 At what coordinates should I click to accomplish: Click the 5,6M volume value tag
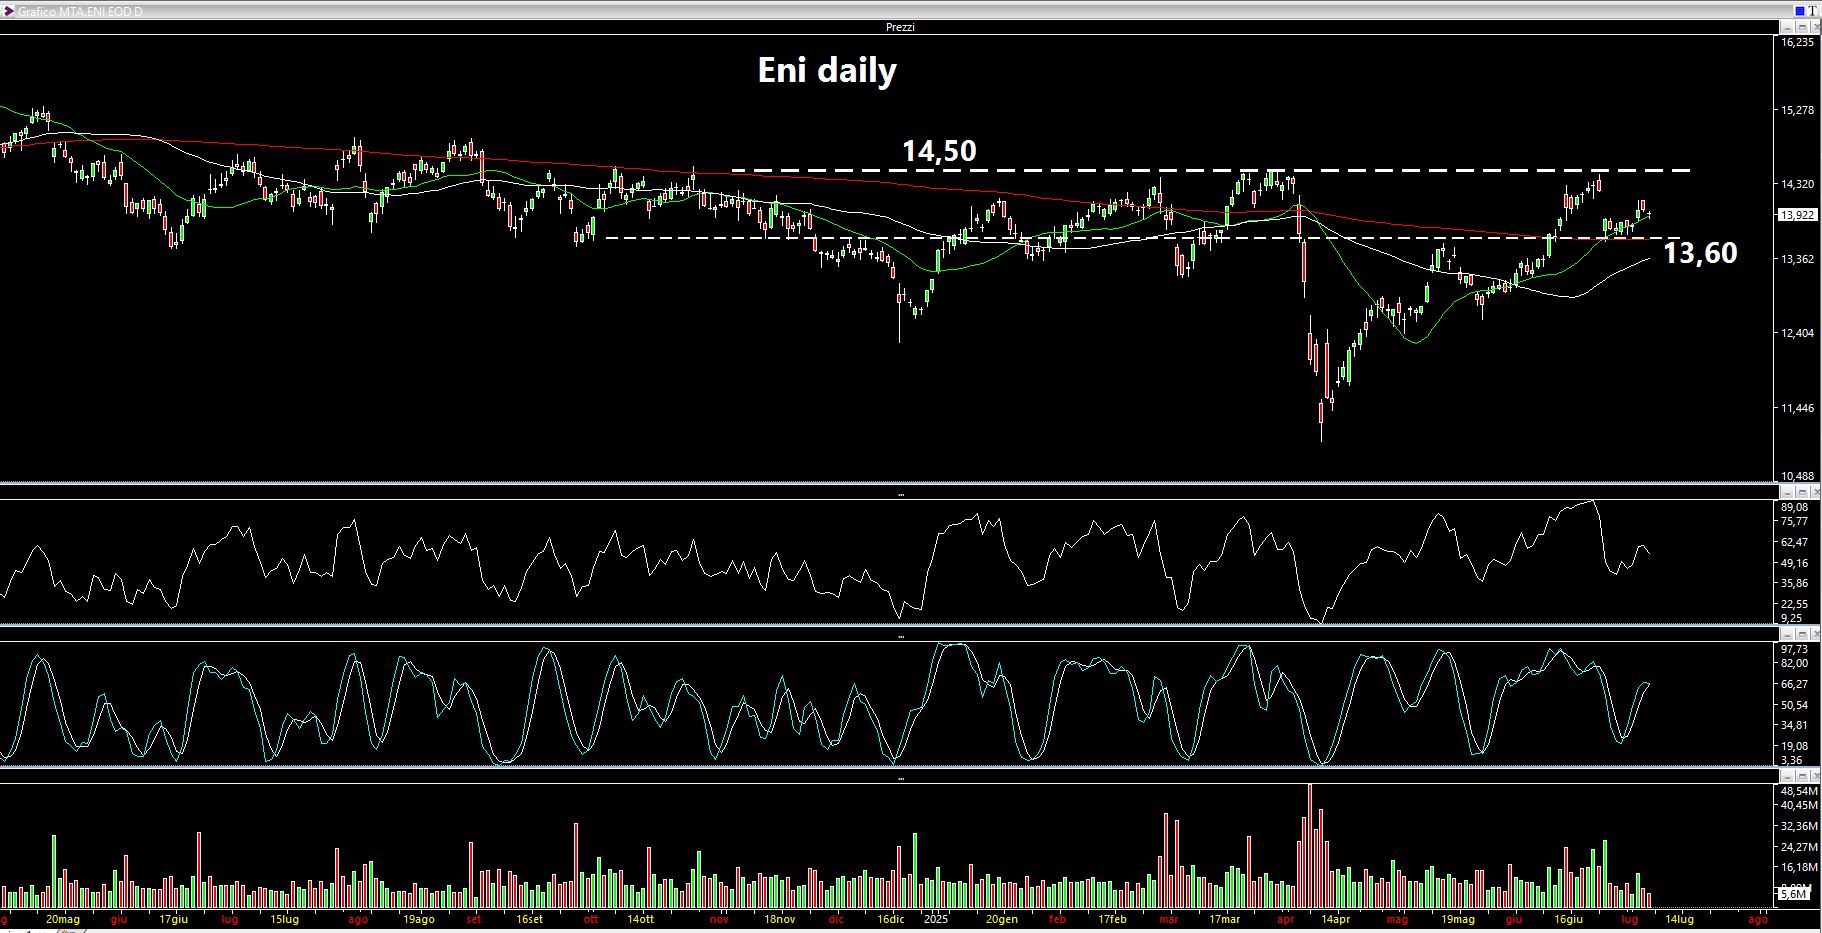1794,893
